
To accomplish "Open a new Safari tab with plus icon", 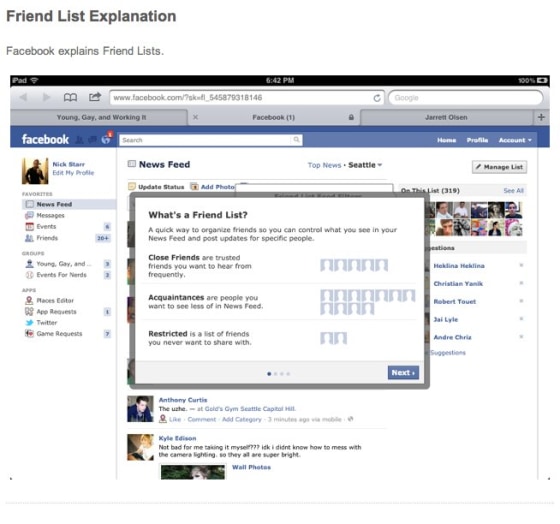I will tap(541, 117).
